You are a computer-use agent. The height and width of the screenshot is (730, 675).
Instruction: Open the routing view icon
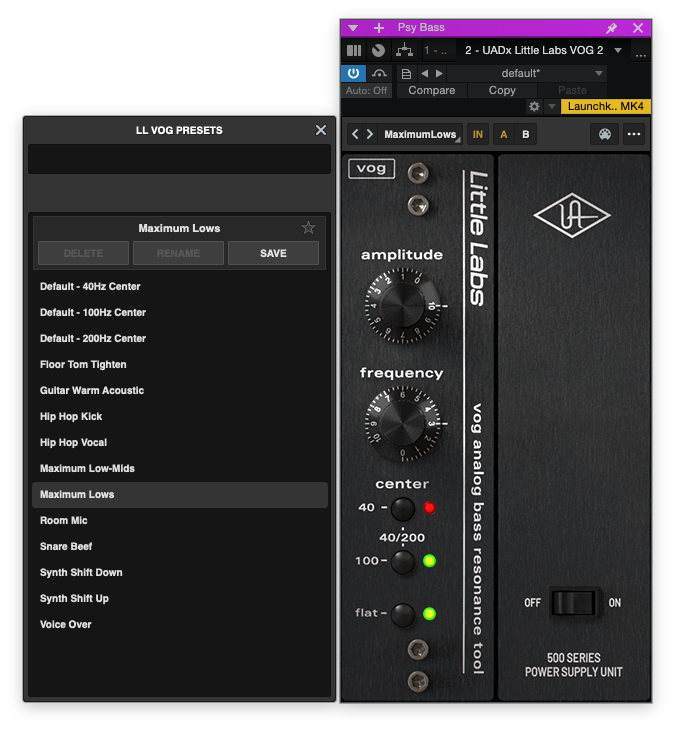404,50
